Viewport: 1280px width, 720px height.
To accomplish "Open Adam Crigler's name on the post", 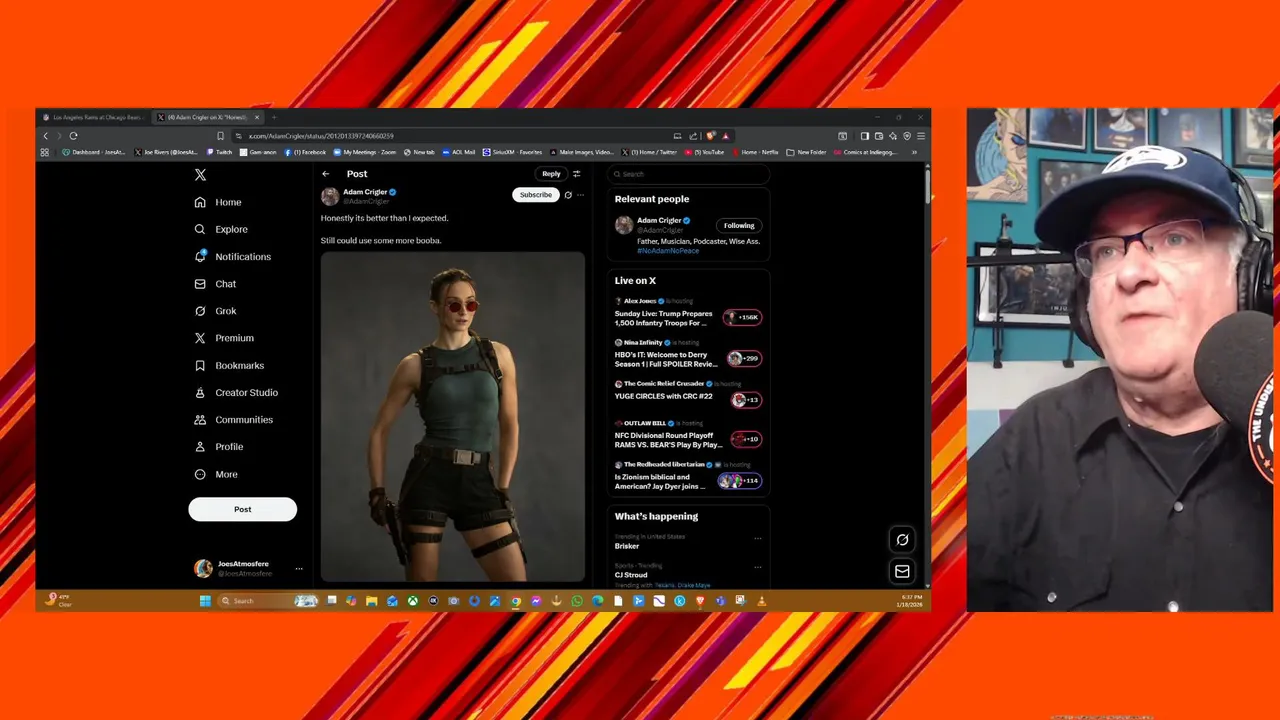I will (x=365, y=192).
